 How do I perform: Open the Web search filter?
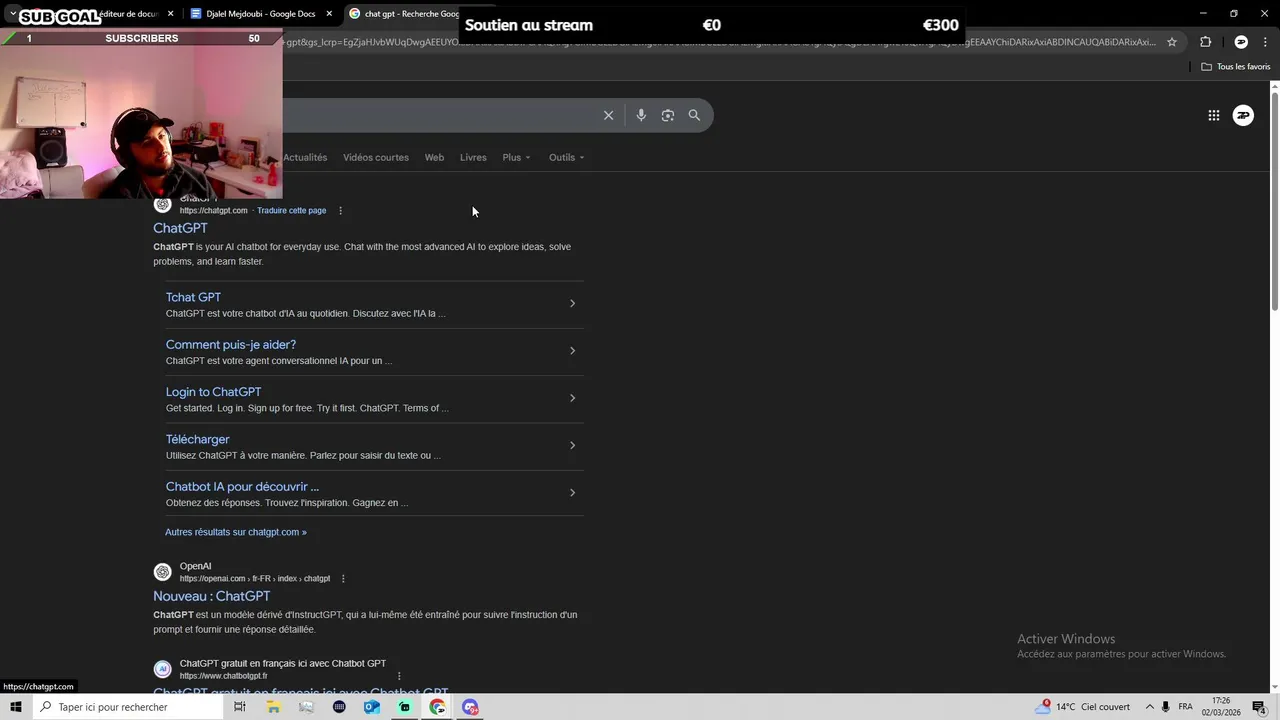(434, 157)
